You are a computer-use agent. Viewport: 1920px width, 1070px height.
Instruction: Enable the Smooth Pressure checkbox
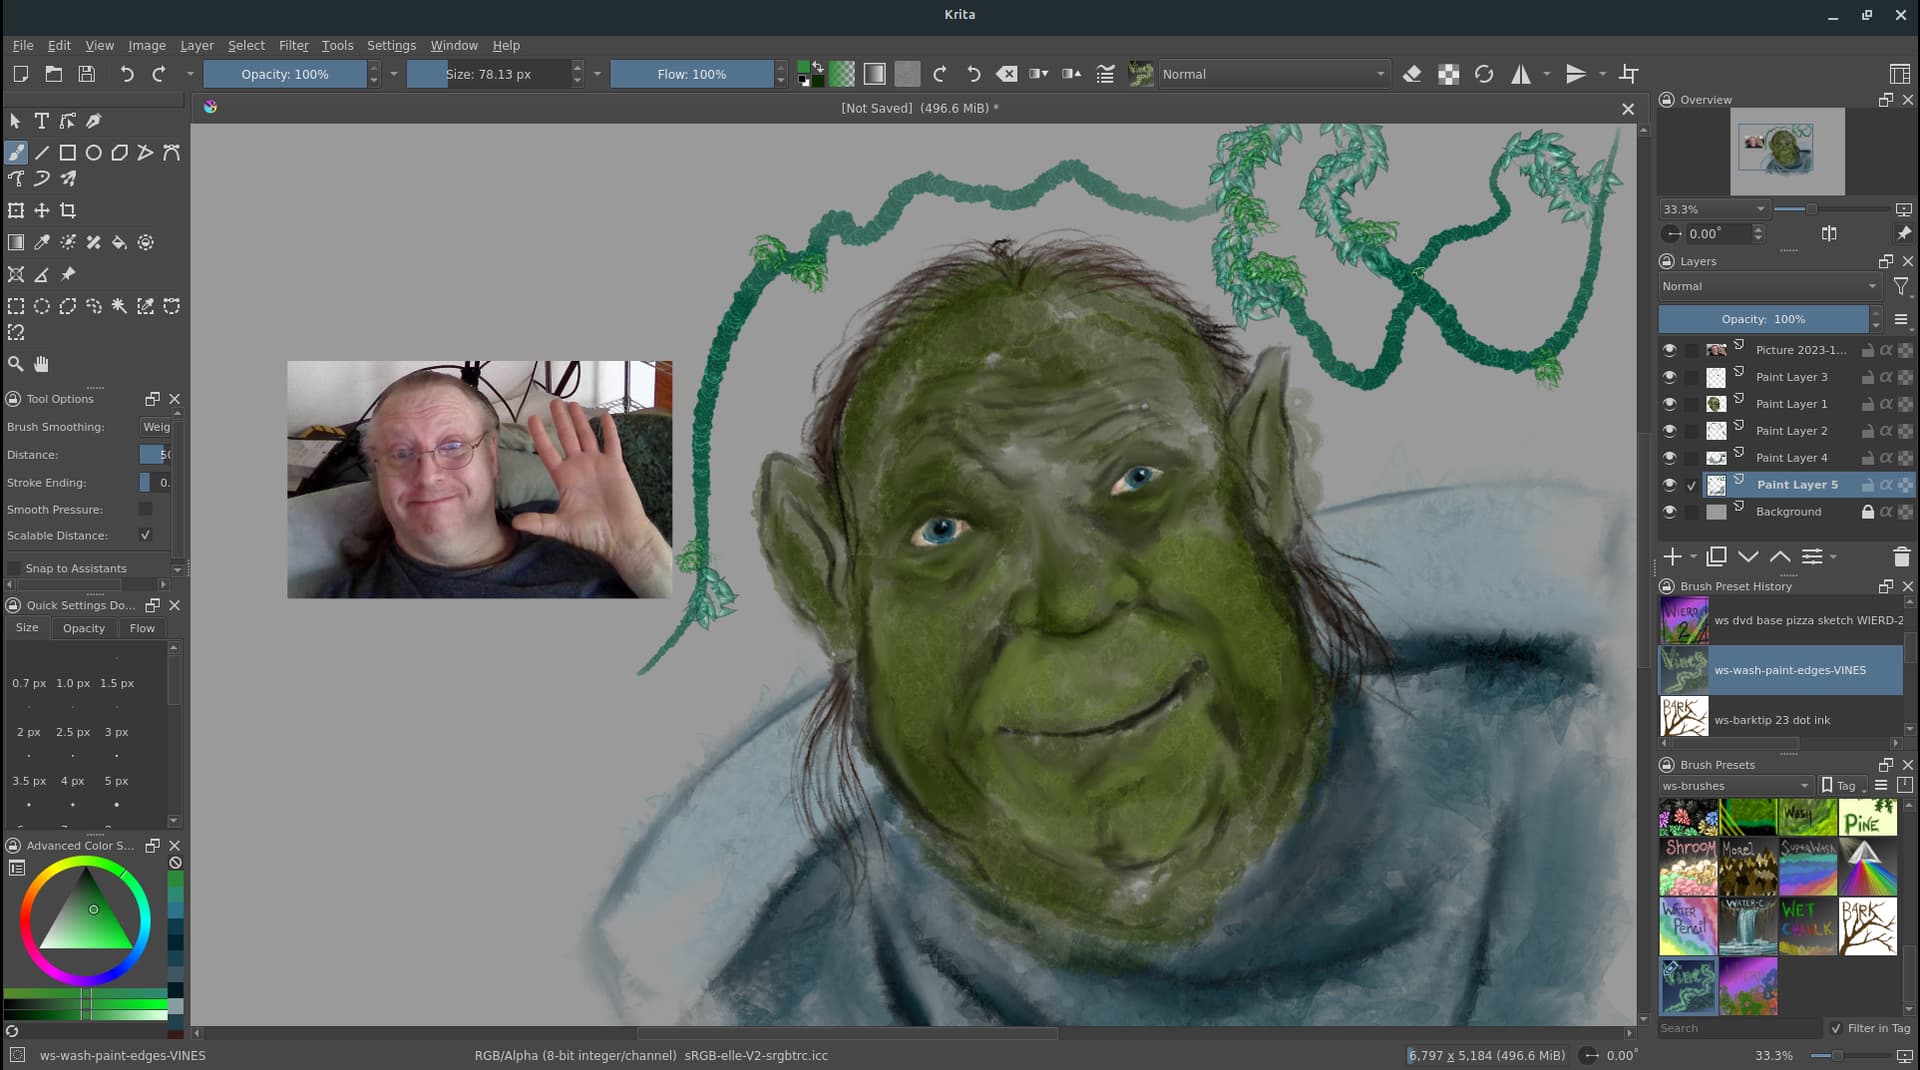click(146, 510)
